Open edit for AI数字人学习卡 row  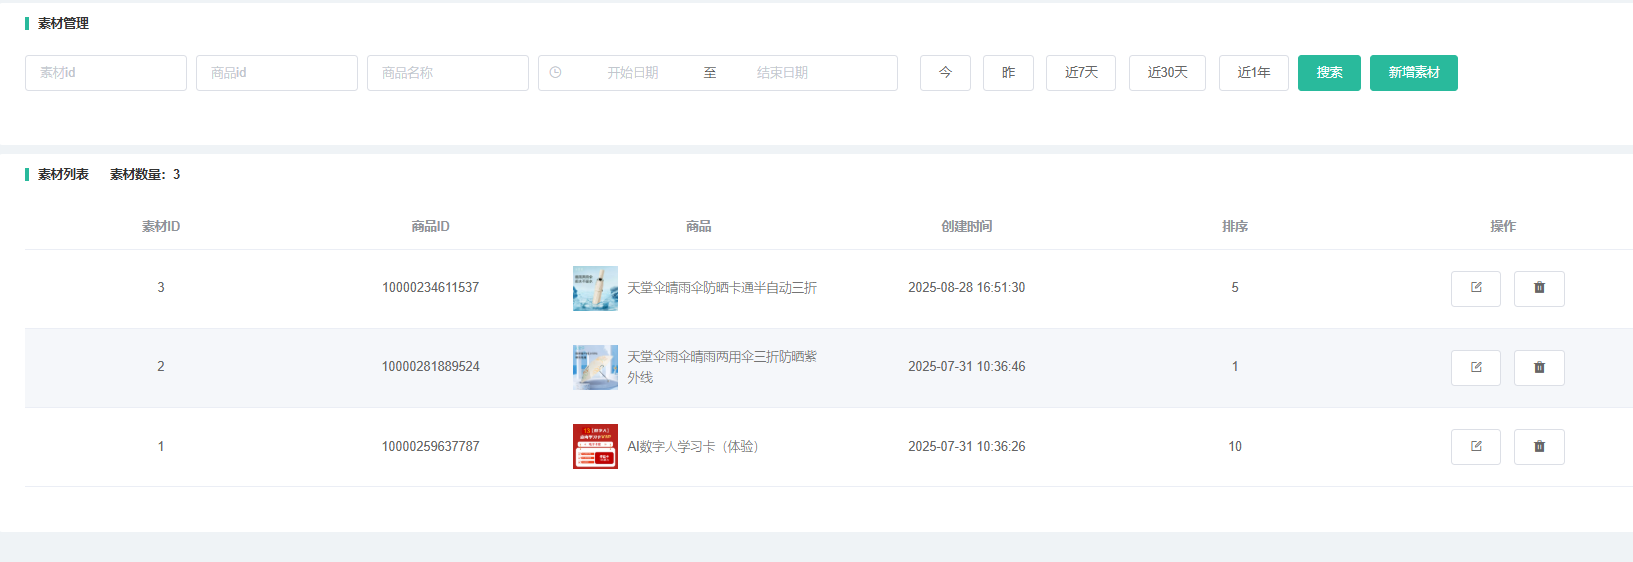[x=1475, y=446]
